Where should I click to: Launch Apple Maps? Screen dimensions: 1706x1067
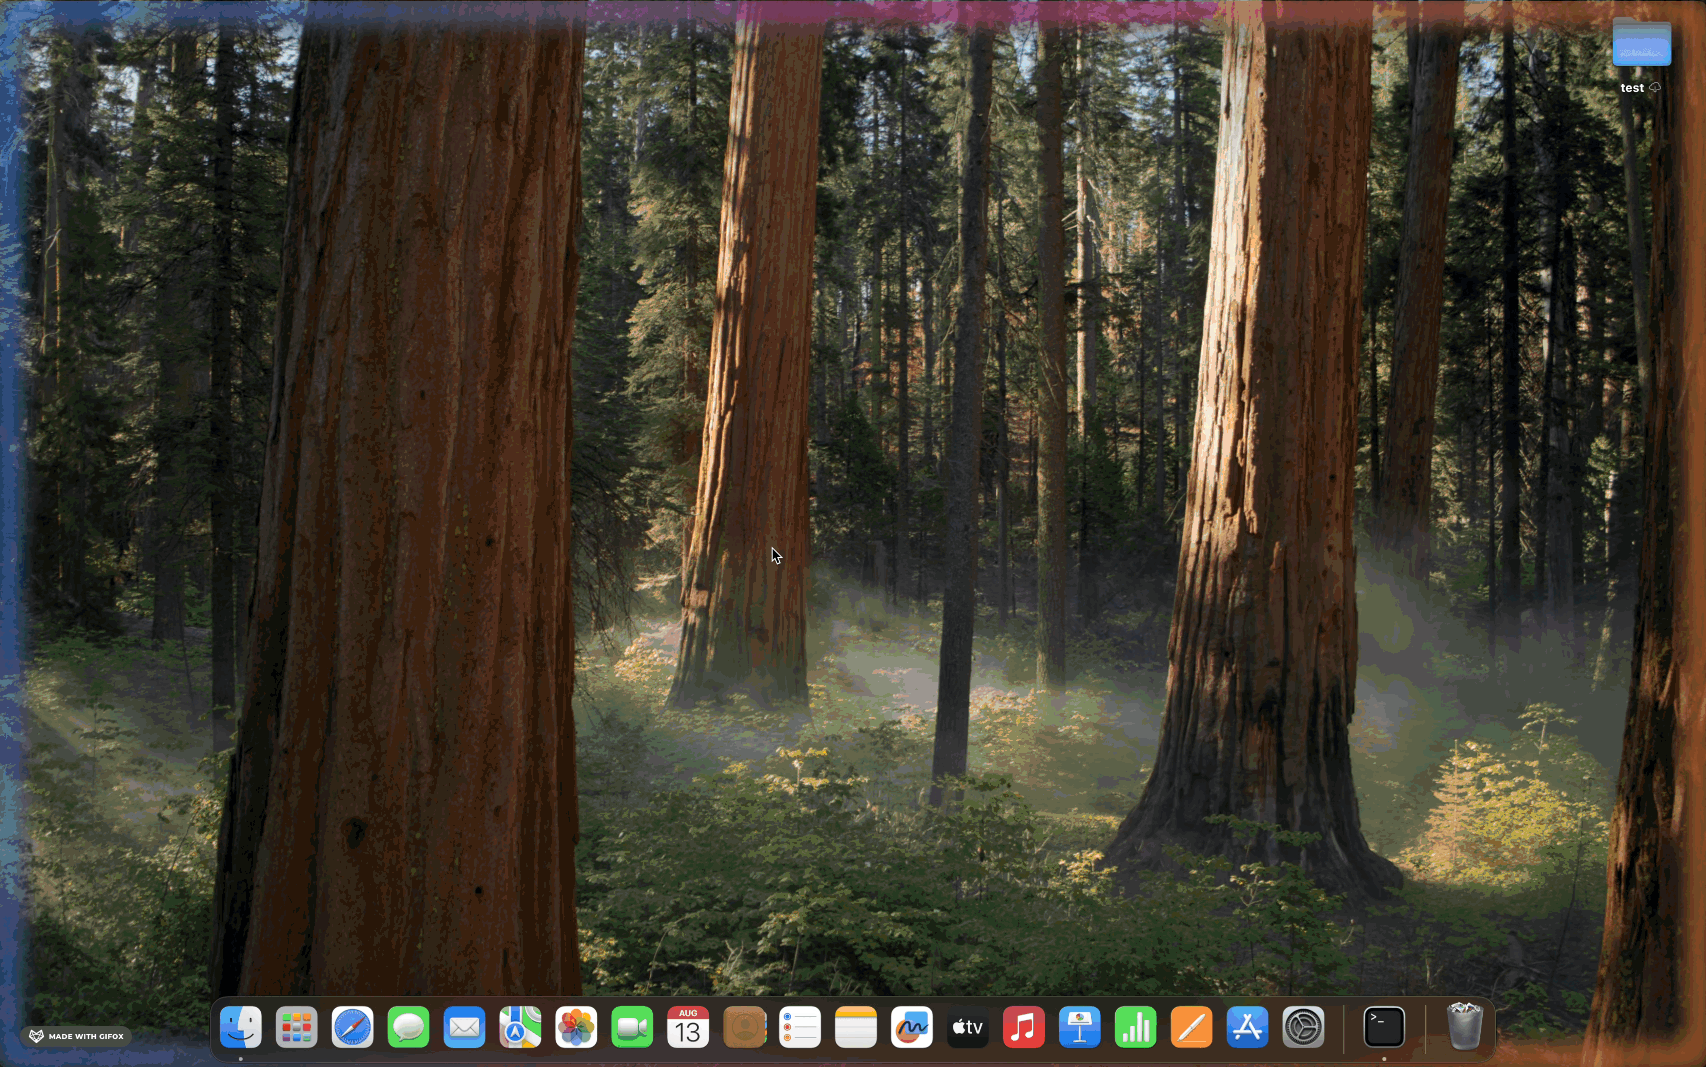[x=520, y=1027]
